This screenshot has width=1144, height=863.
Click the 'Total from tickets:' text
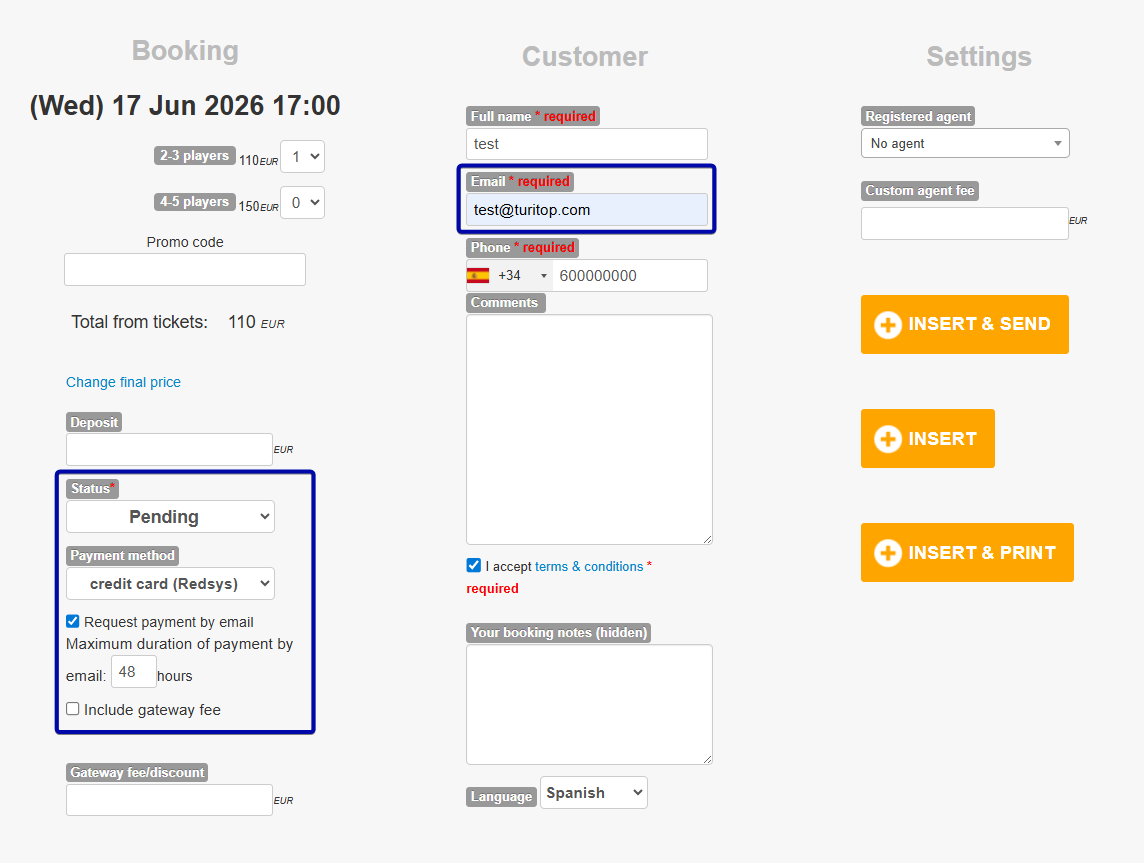point(139,322)
